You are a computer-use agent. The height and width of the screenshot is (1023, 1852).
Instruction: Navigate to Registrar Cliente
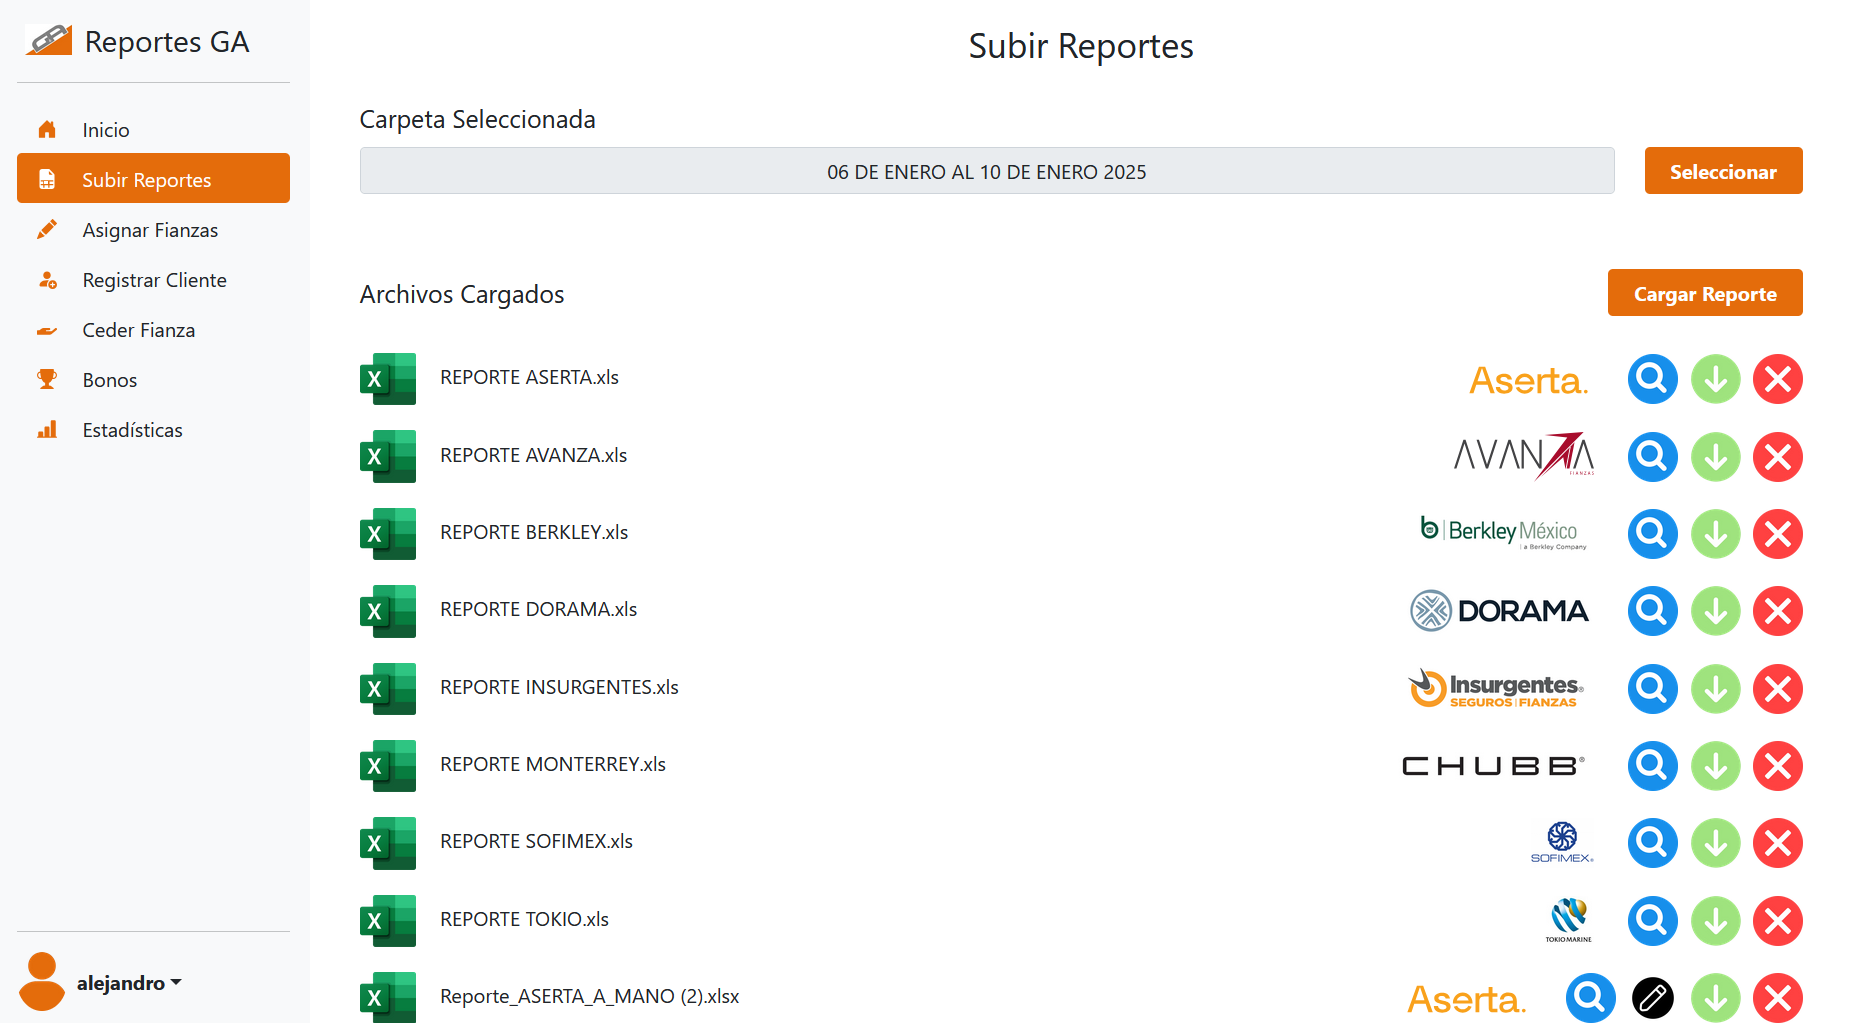coord(154,280)
